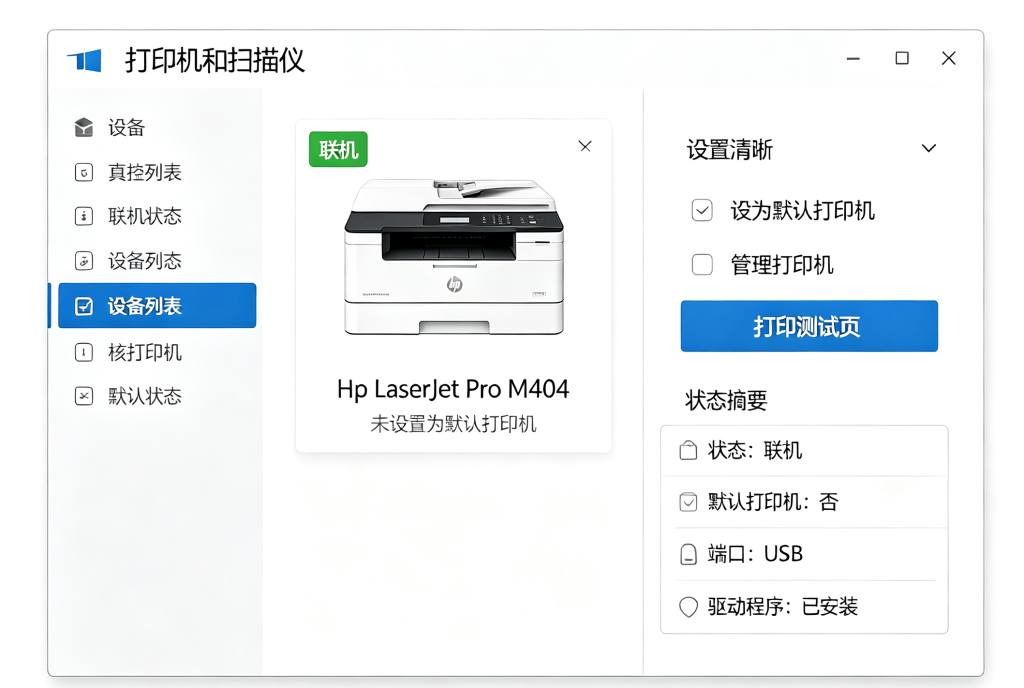This screenshot has height=688, width=1024.
Task: Open the 设备 sidebar section icon
Action: pyautogui.click(x=84, y=127)
